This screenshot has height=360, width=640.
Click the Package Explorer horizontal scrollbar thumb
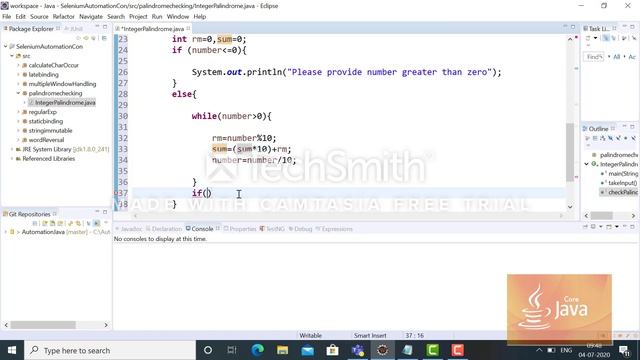point(43,325)
